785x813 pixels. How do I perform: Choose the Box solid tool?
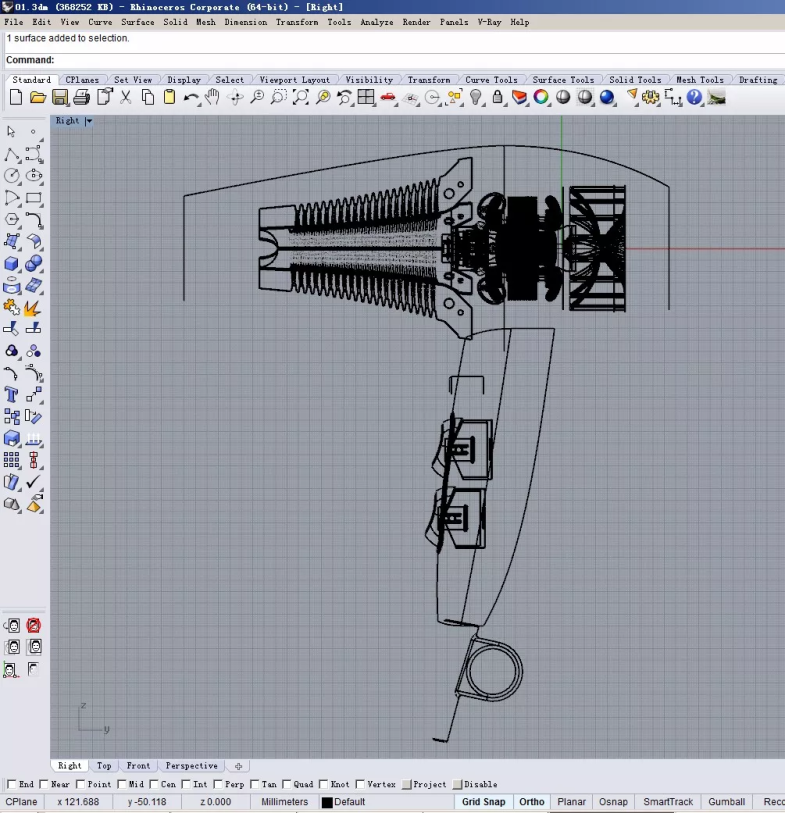[12, 264]
